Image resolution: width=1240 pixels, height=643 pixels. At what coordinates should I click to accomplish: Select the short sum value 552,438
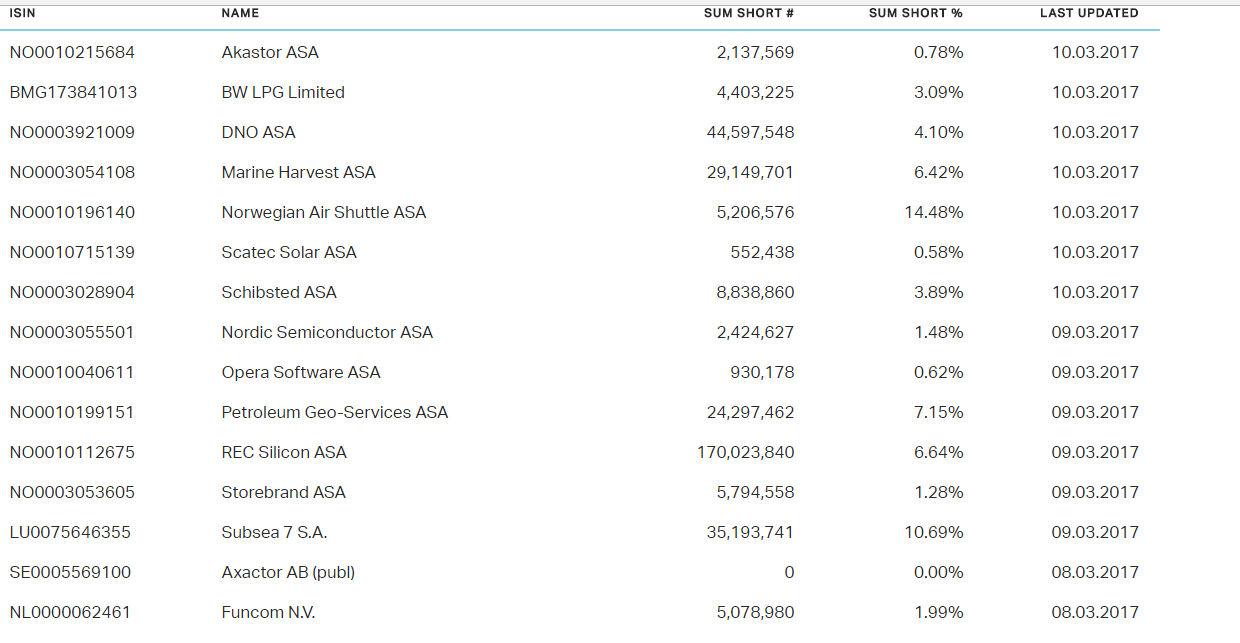pyautogui.click(x=762, y=252)
